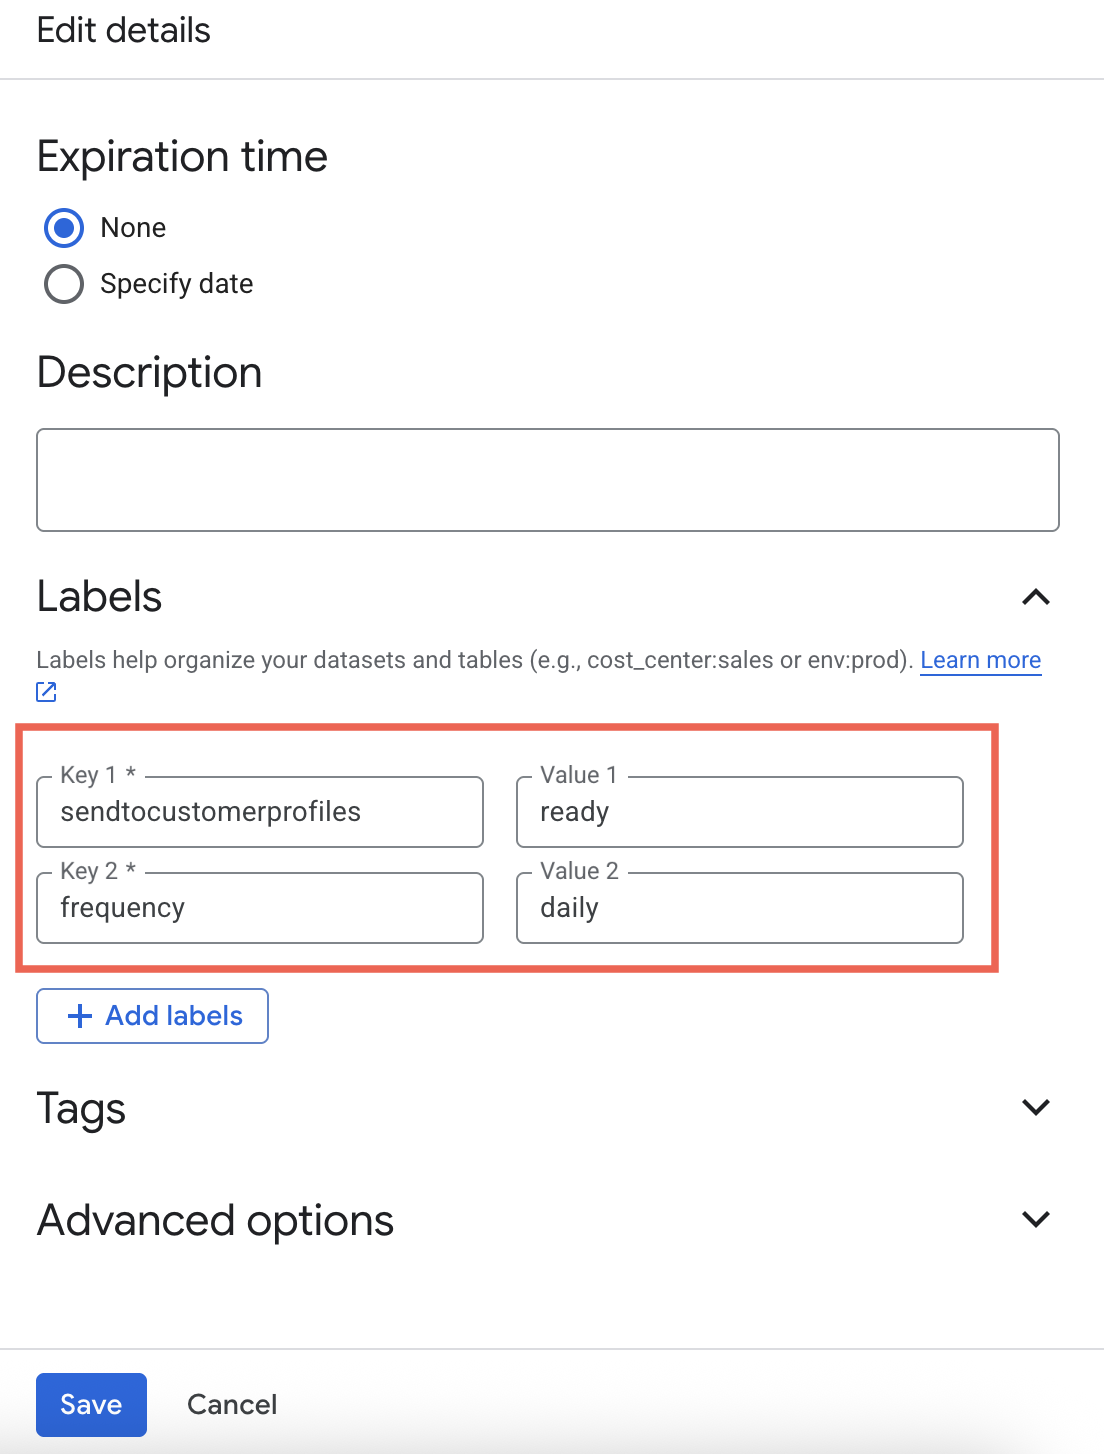Click the plus icon in Add labels
Image resolution: width=1104 pixels, height=1454 pixels.
point(80,1016)
